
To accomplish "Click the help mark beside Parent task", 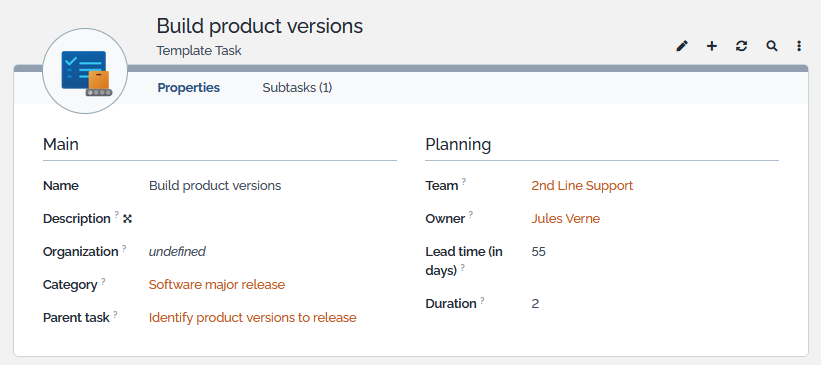I will point(115,314).
